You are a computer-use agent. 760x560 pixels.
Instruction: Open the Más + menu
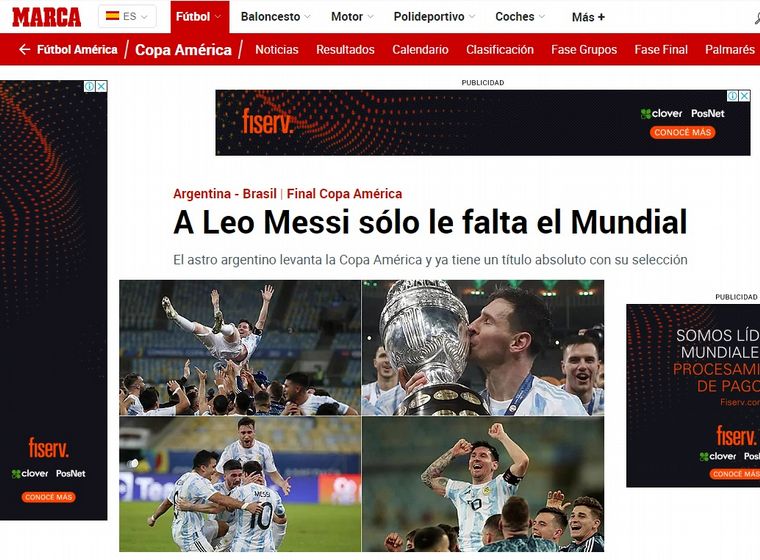click(x=588, y=17)
